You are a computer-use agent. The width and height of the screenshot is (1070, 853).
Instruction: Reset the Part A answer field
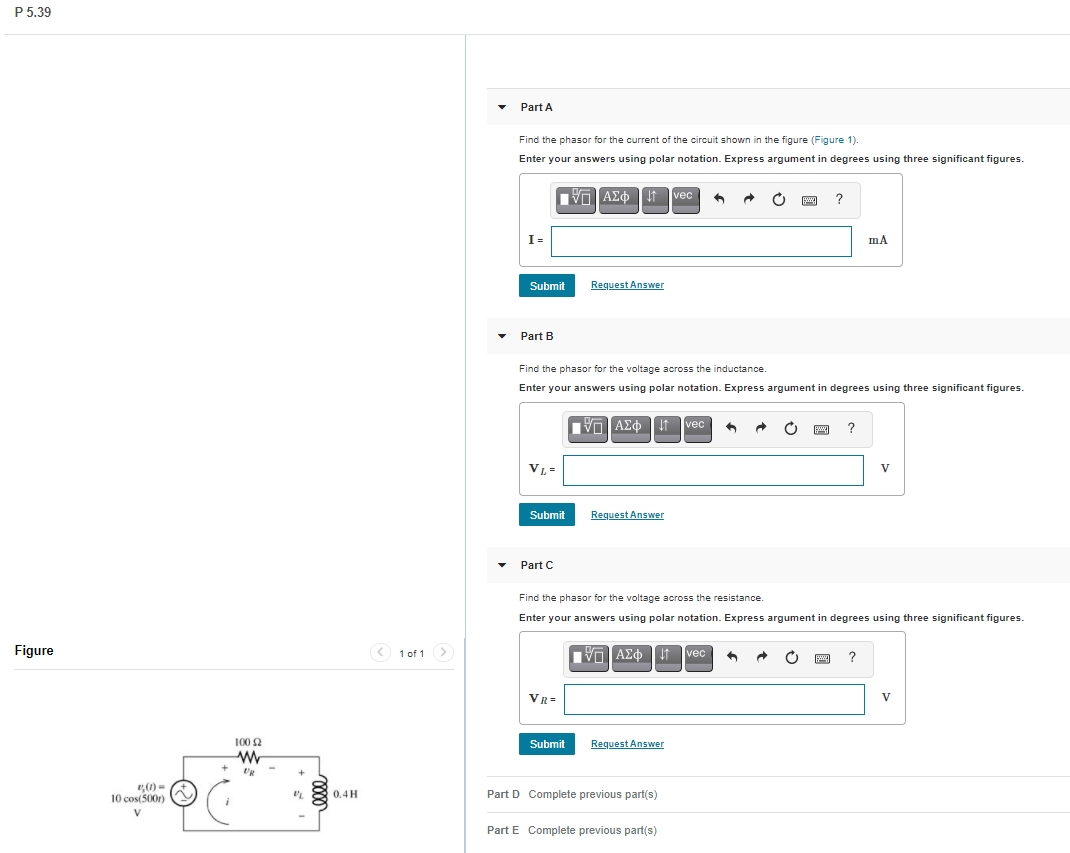pos(779,199)
